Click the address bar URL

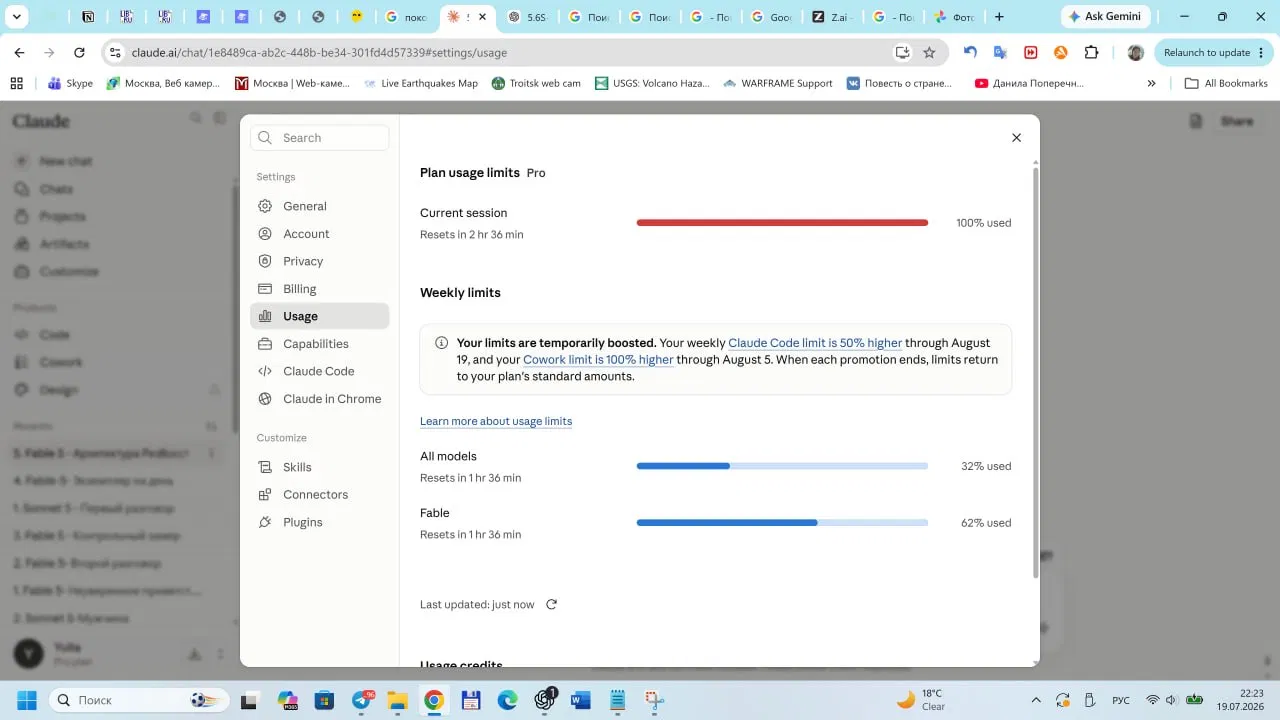tap(319, 53)
